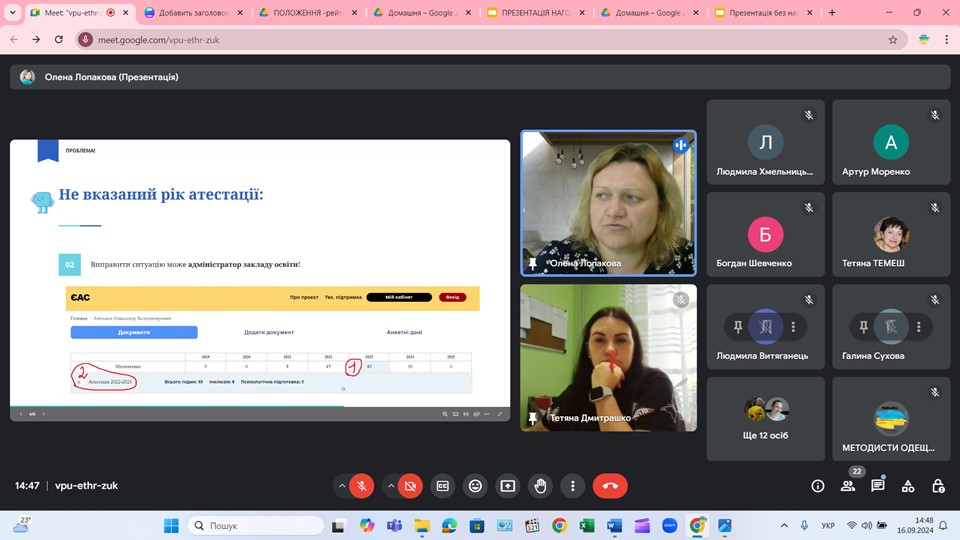This screenshot has width=960, height=540.
Task: Open the Activities panel
Action: coord(908,486)
